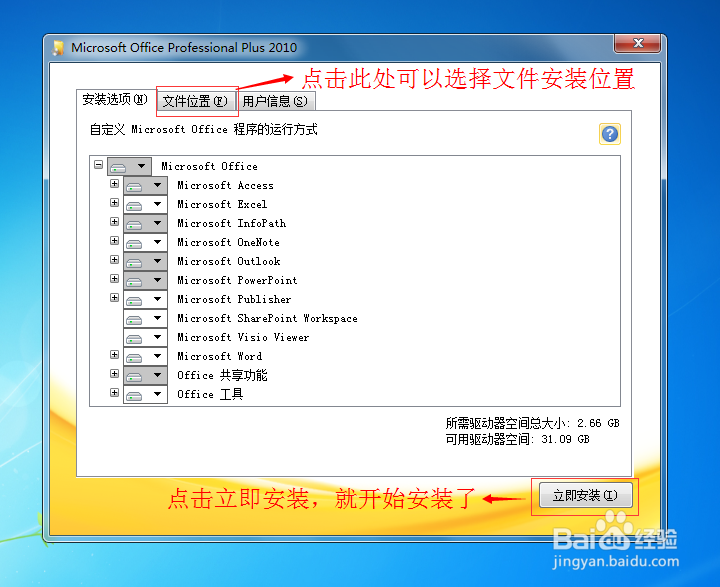Select Microsoft Office root label
The image size is (720, 587).
[x=209, y=166]
